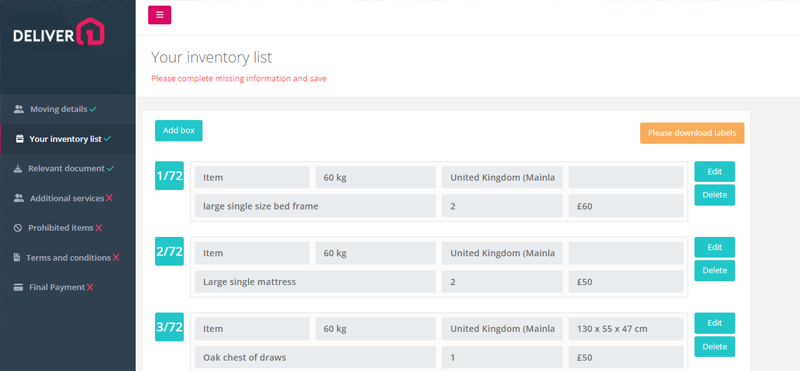Click the £50 value field for mattress
Viewport: 800px width, 371px height.
[x=626, y=282]
